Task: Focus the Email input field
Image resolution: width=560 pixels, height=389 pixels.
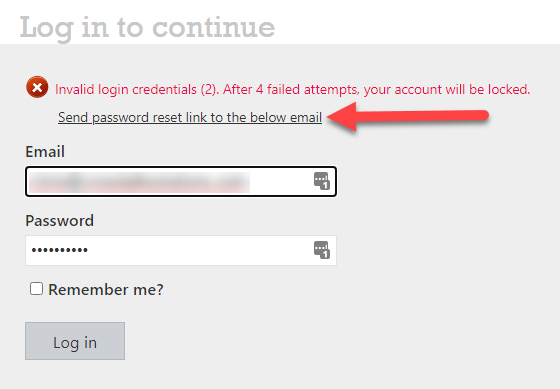Action: [x=181, y=181]
